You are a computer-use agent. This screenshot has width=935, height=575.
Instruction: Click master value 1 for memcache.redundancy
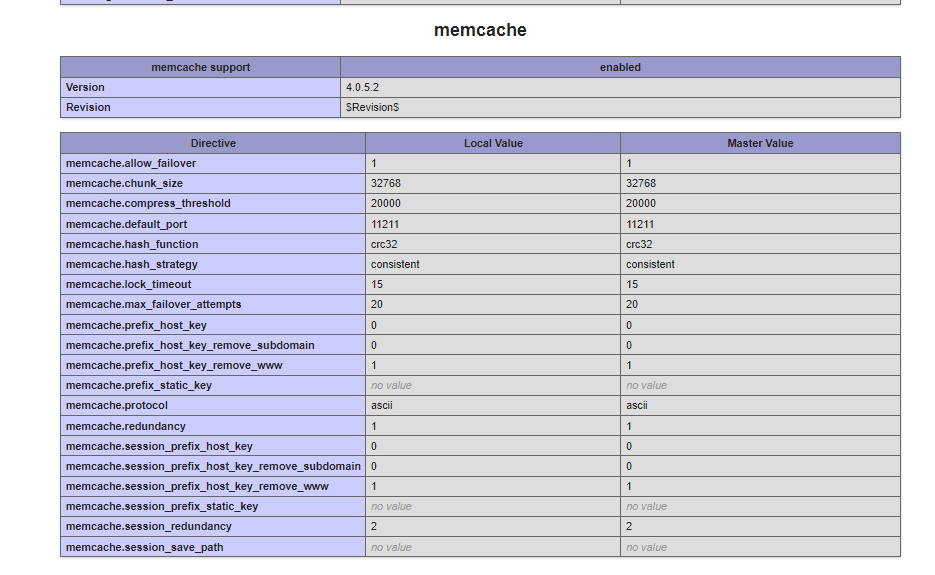[629, 426]
